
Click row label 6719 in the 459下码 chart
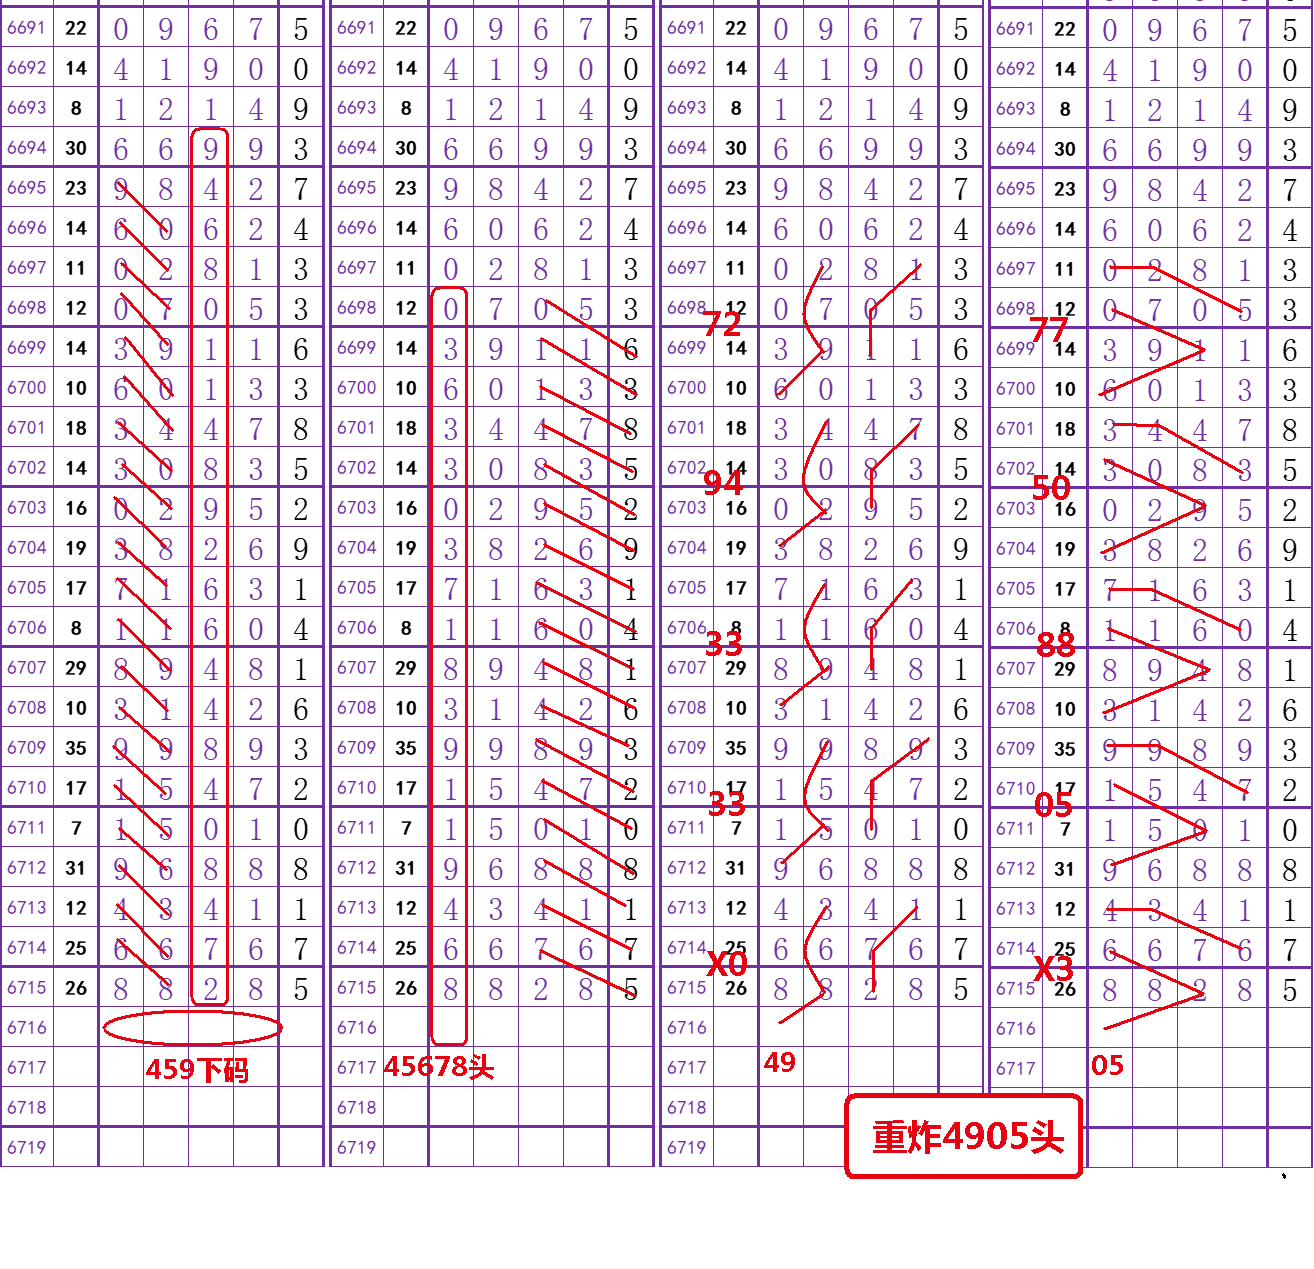point(27,1147)
